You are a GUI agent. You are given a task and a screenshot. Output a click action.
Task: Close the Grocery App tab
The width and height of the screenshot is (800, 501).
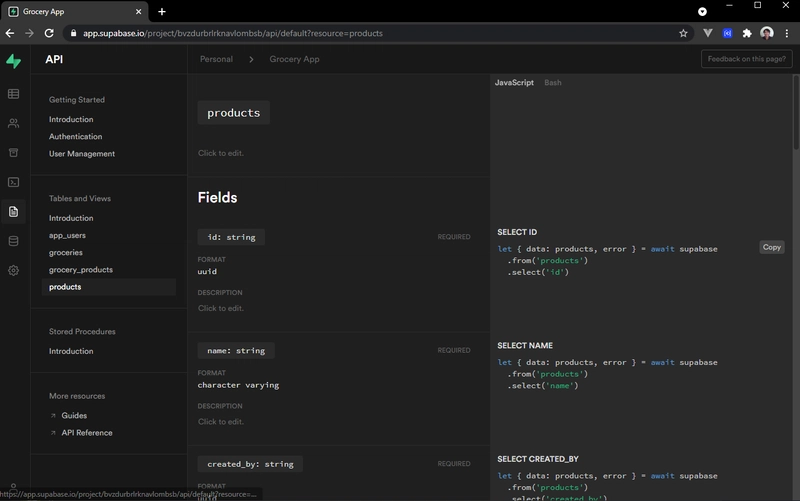pyautogui.click(x=138, y=11)
